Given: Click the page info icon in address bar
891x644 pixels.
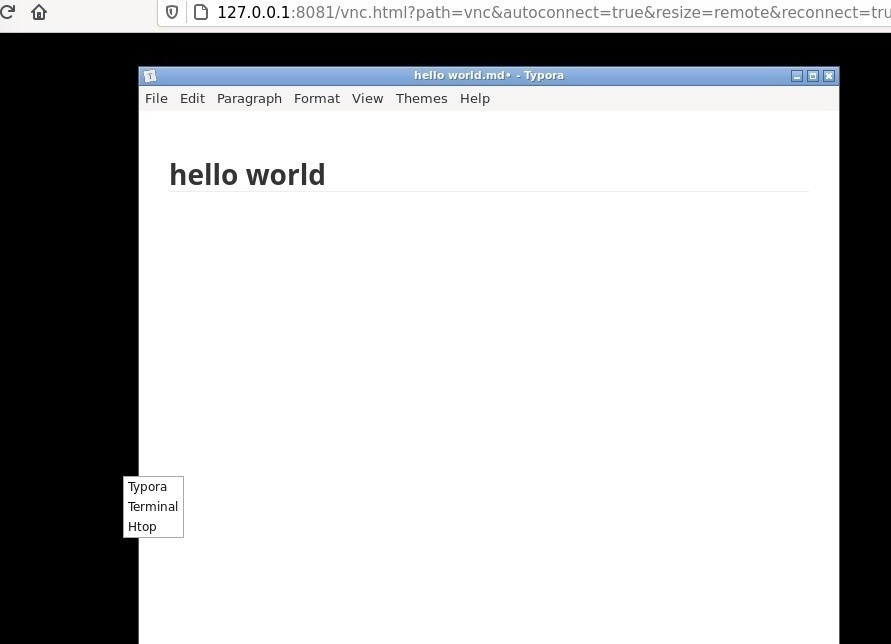Looking at the screenshot, I should click(201, 12).
